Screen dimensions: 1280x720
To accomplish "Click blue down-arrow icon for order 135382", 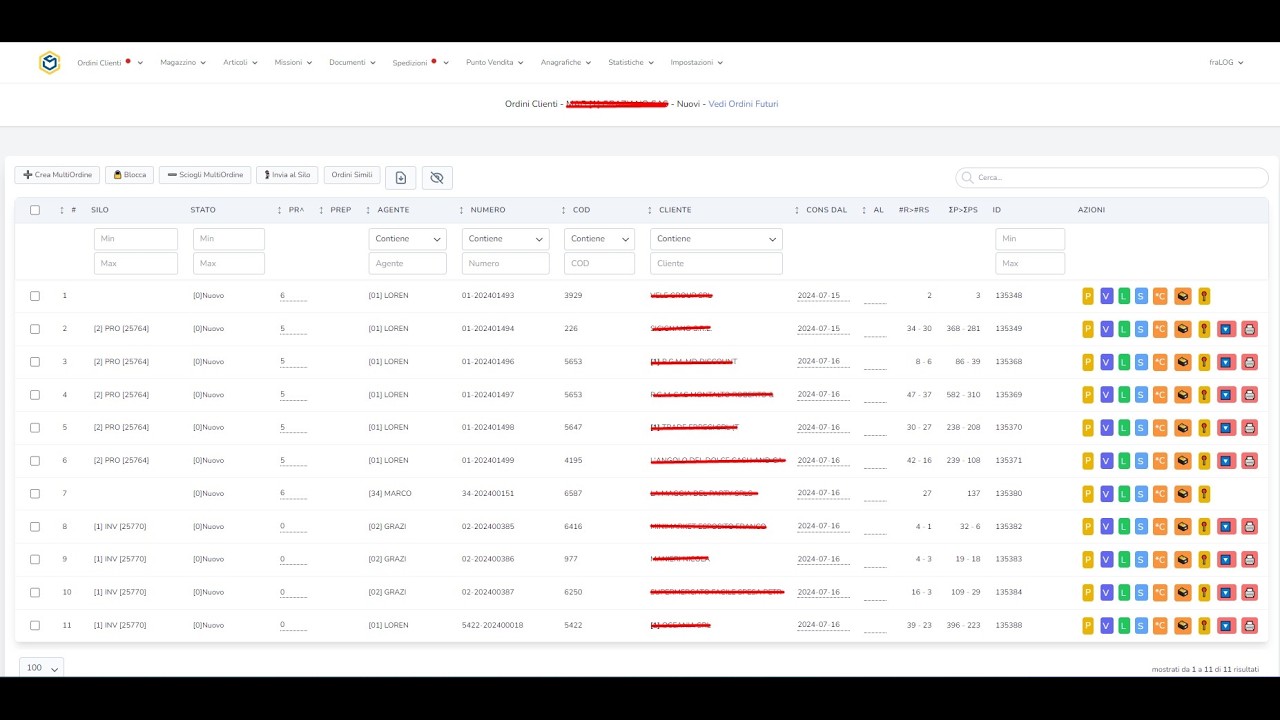I will tap(1226, 527).
